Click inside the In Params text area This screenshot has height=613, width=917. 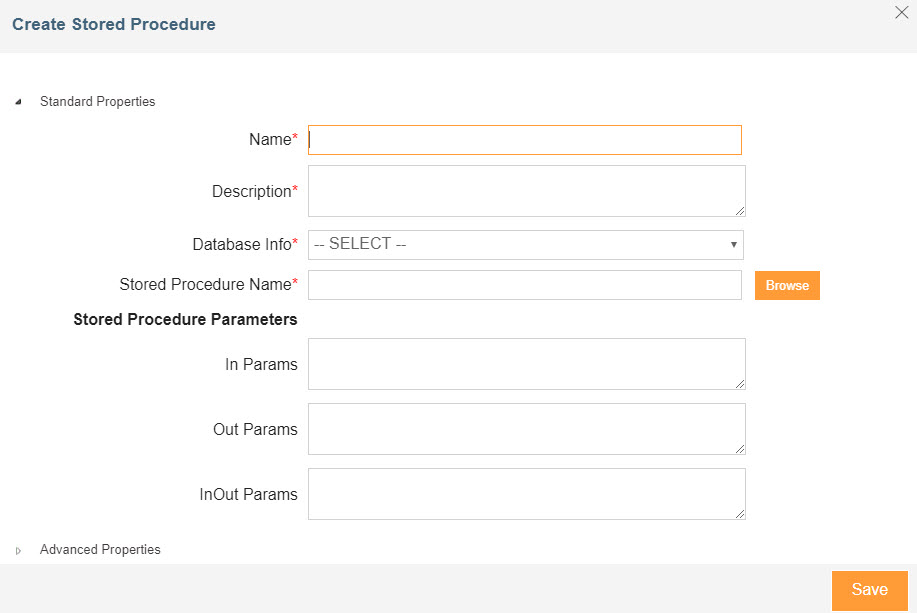(x=525, y=364)
